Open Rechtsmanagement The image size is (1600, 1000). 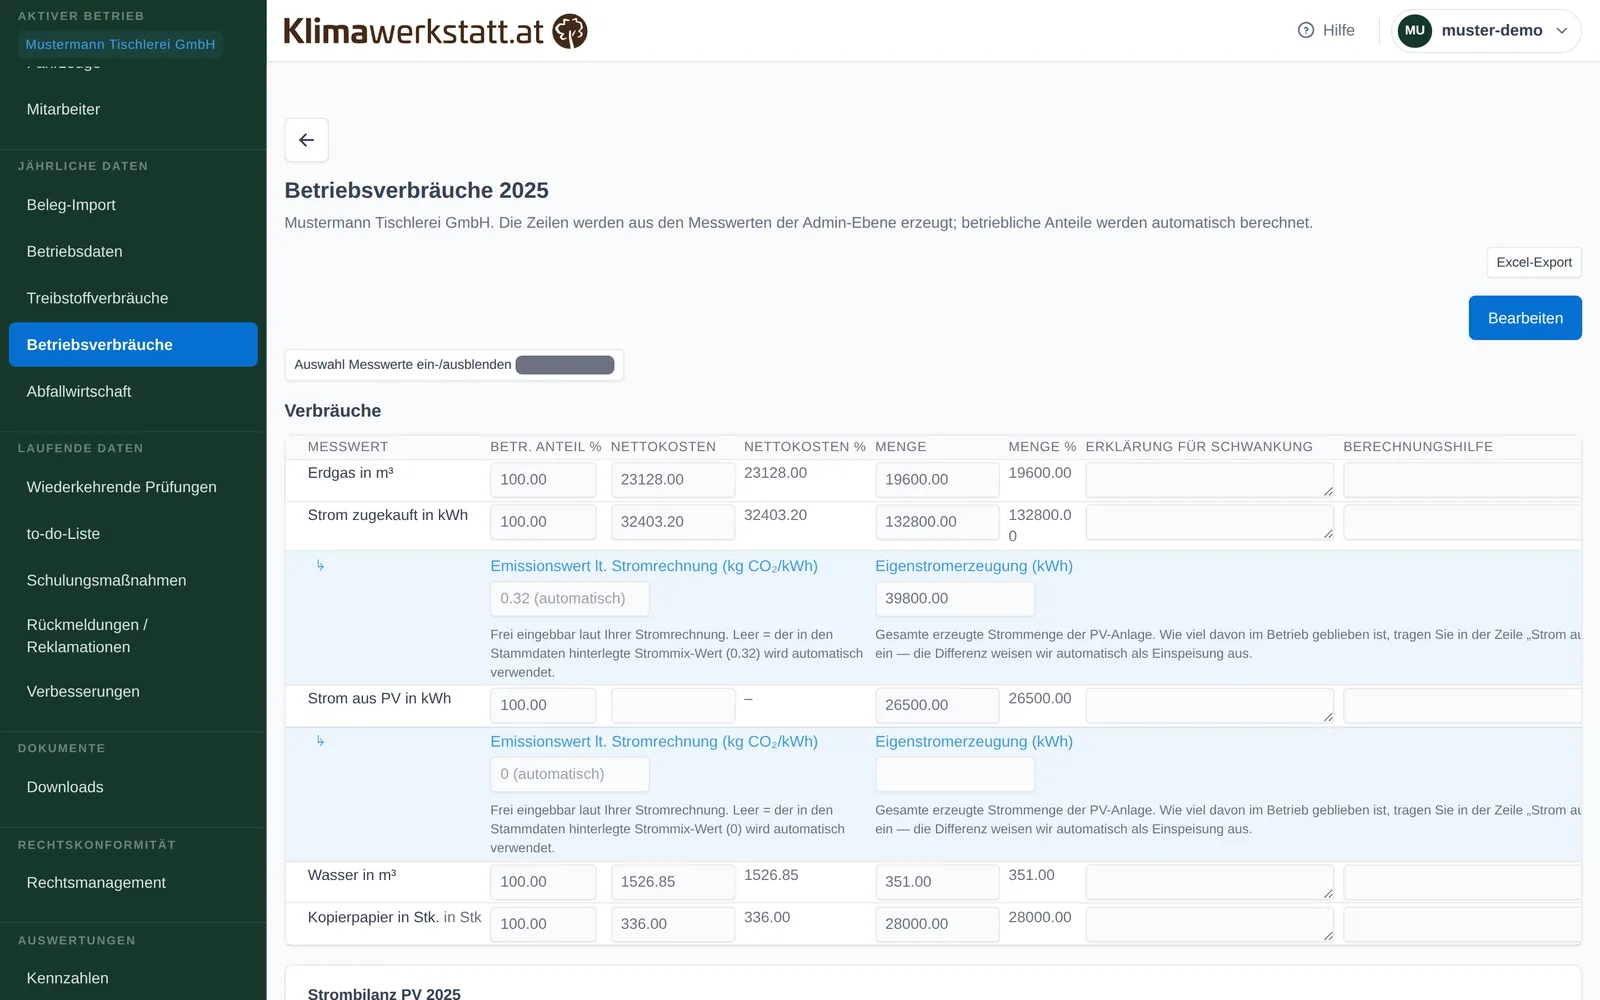click(x=133, y=882)
